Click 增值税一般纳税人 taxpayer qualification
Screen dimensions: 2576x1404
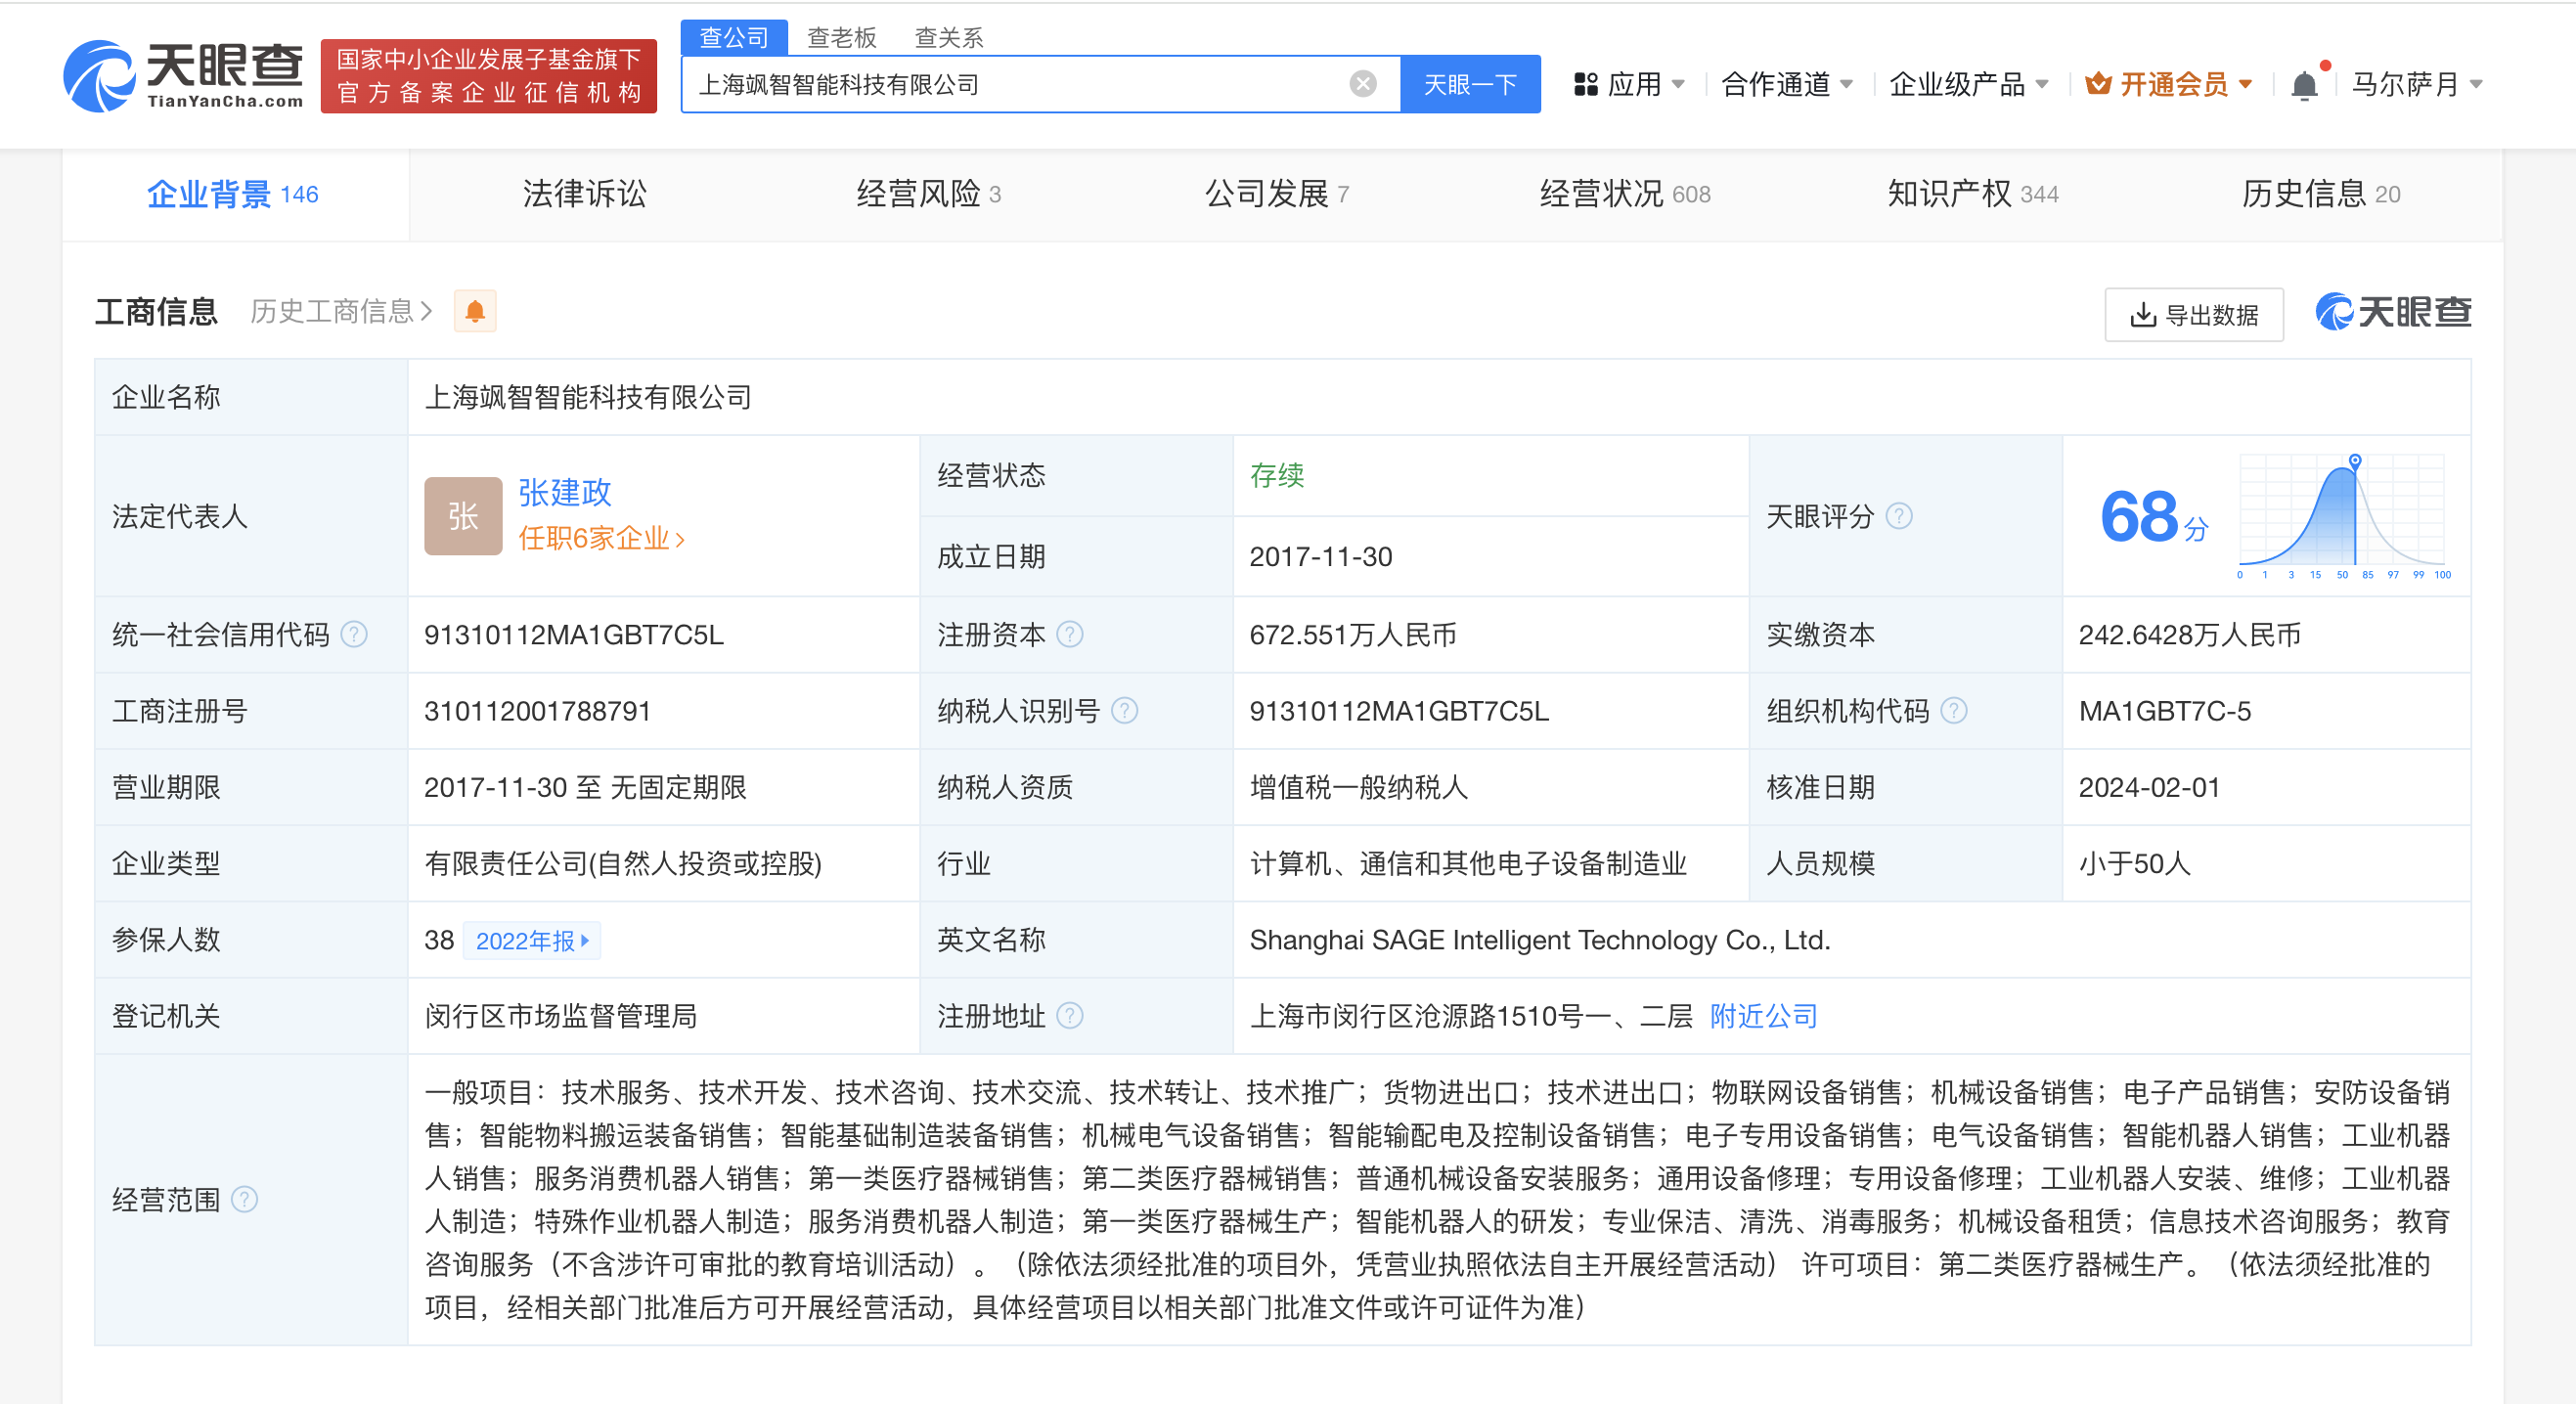(x=1359, y=787)
